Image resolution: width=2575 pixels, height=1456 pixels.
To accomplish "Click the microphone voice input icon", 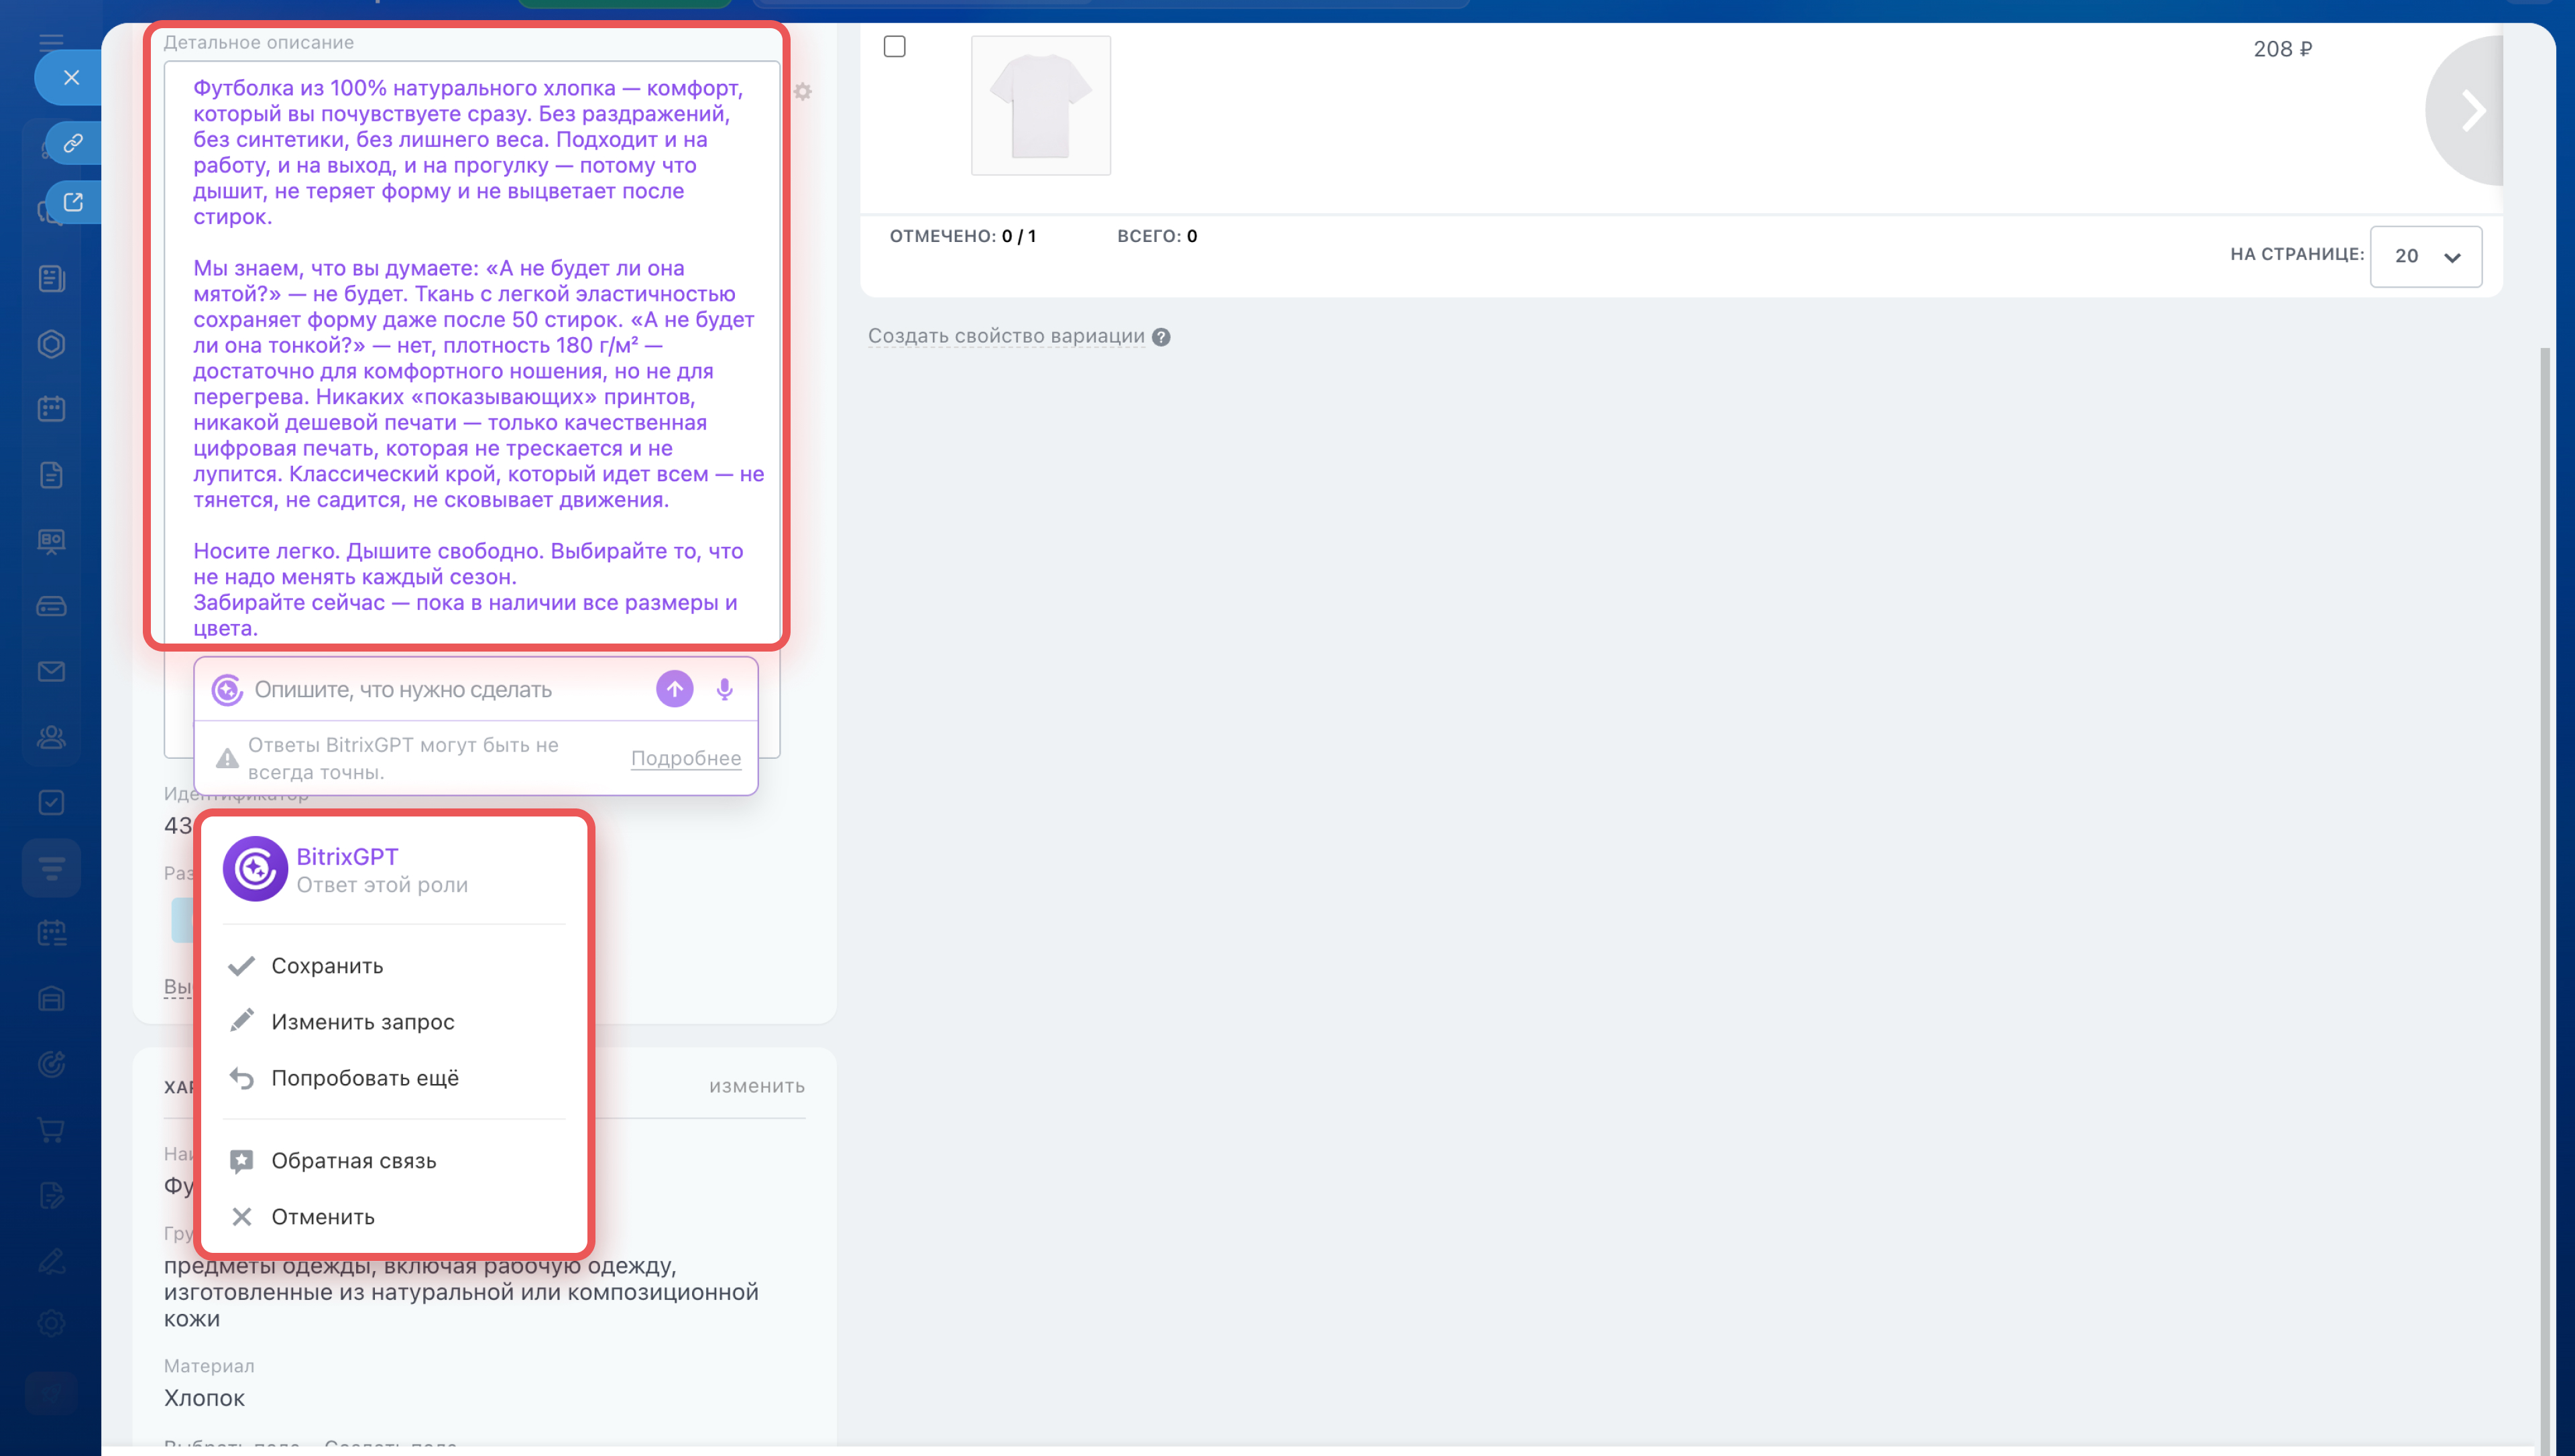I will coord(724,689).
